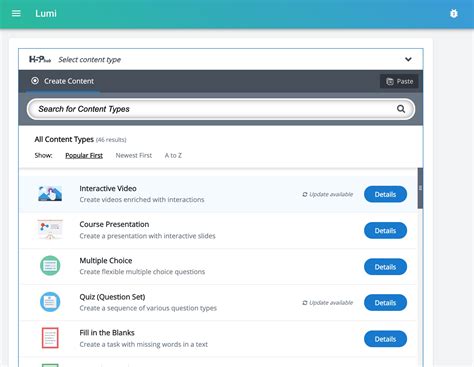Image resolution: width=474 pixels, height=367 pixels.
Task: Click Update available for Interactive Video
Action: coord(328,194)
